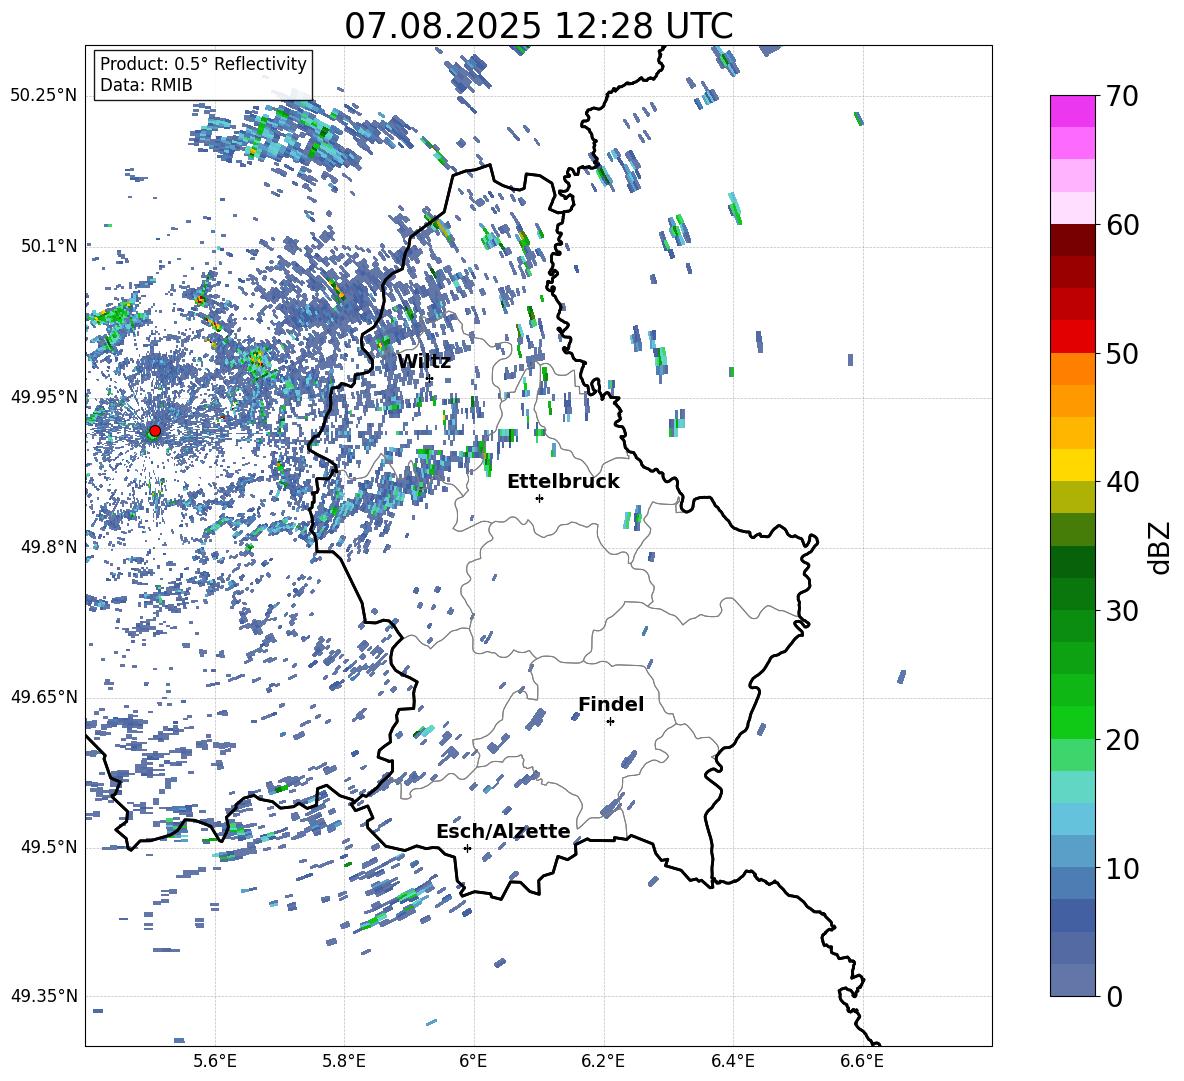Click the red radar location marker
This screenshot has height=1081, width=1184.
(155, 430)
